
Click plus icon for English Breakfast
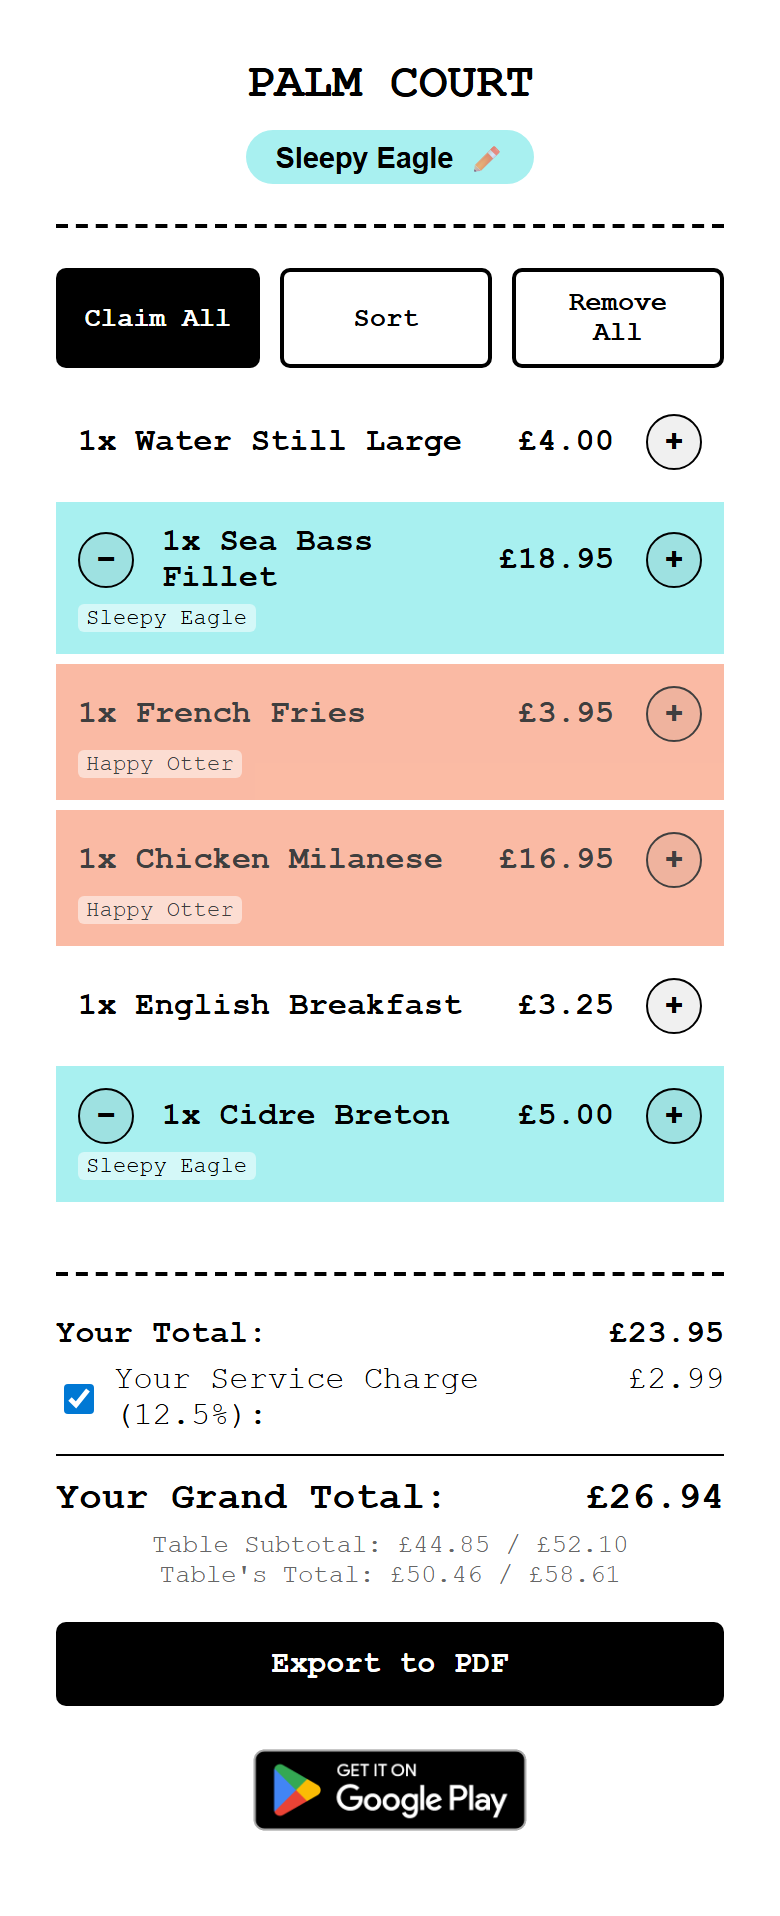[x=674, y=1006]
